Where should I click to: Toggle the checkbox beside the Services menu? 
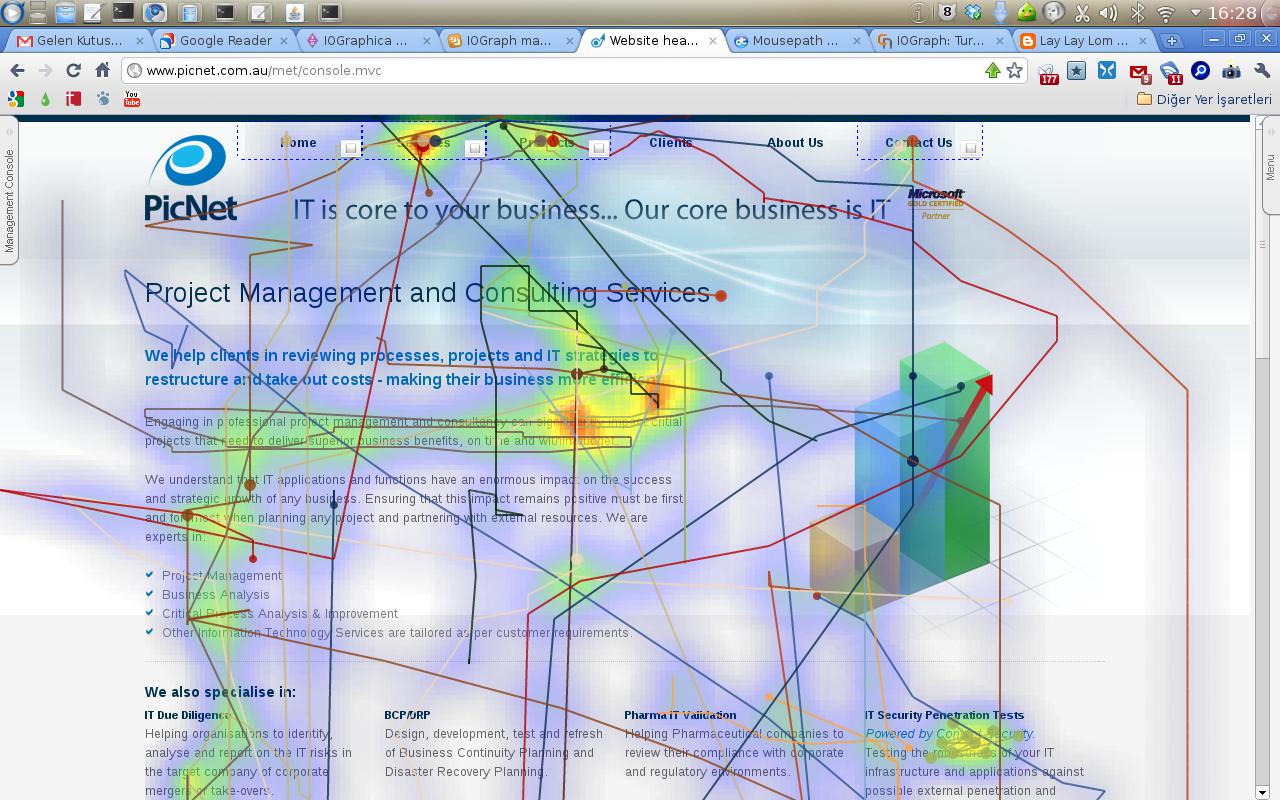(x=474, y=148)
